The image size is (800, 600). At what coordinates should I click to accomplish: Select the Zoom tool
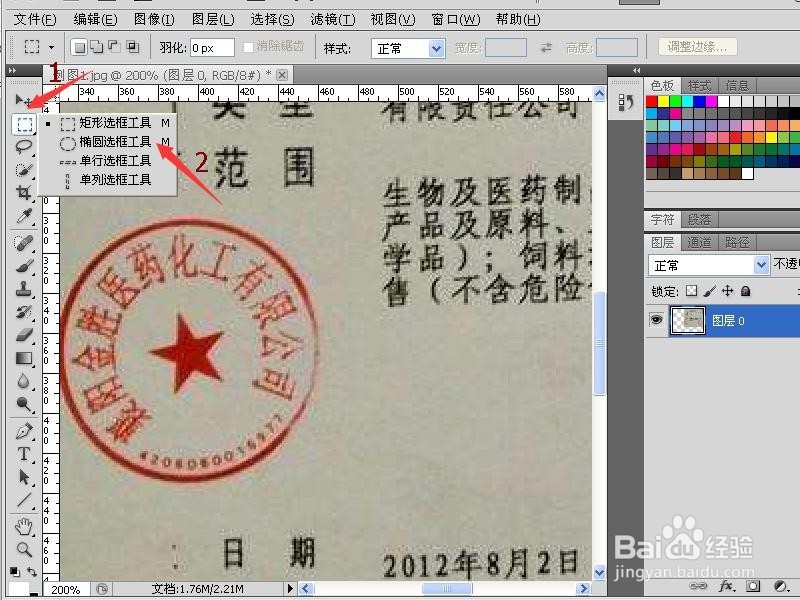(23, 550)
